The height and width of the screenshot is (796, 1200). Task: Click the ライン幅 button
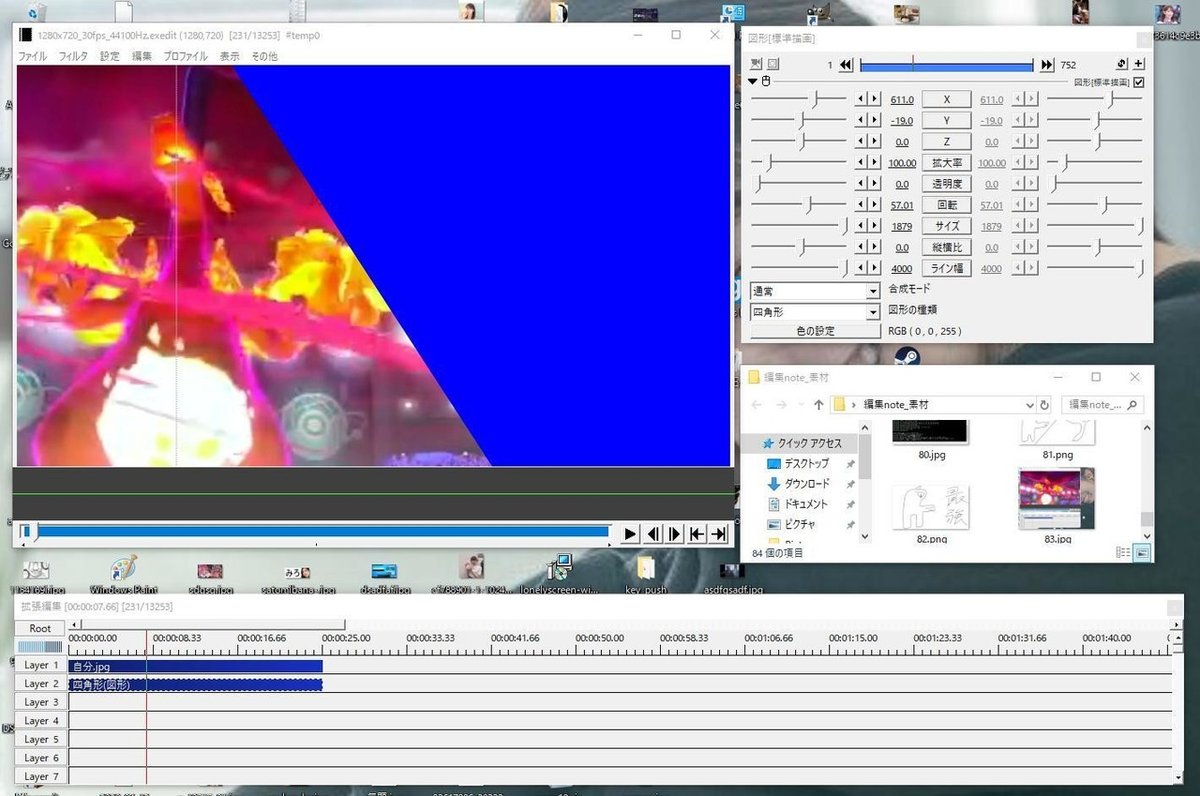coord(946,268)
